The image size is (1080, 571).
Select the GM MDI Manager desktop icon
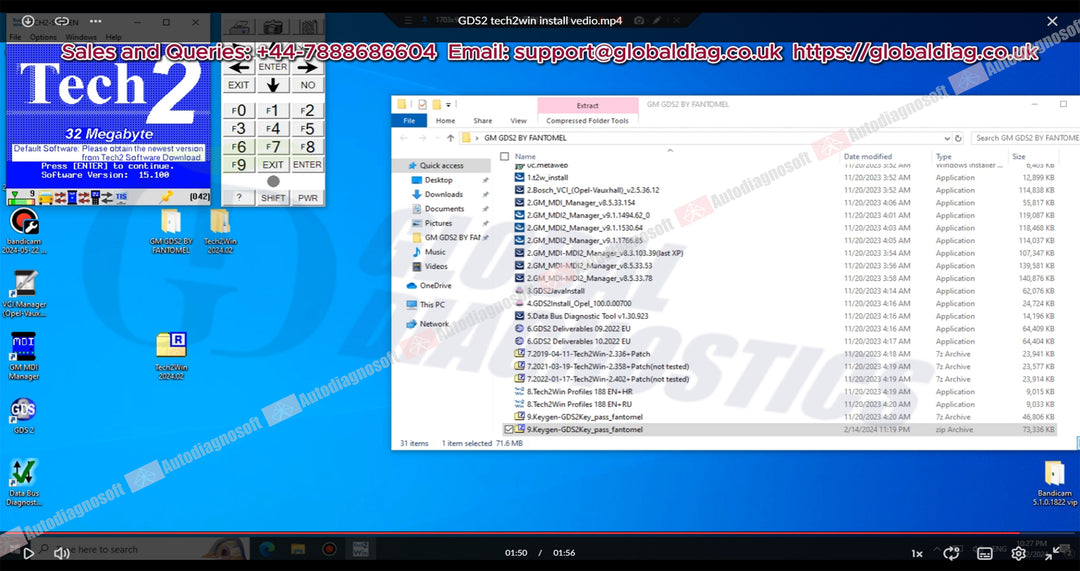click(24, 357)
